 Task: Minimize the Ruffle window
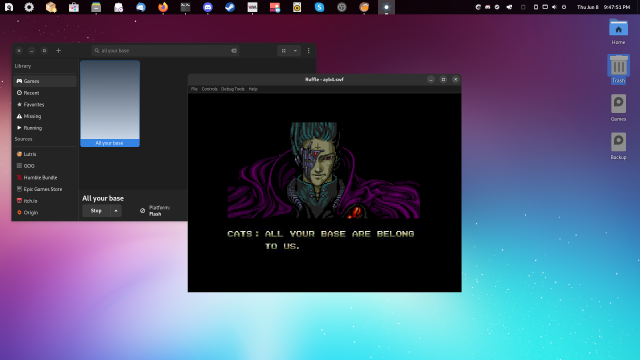click(431, 80)
